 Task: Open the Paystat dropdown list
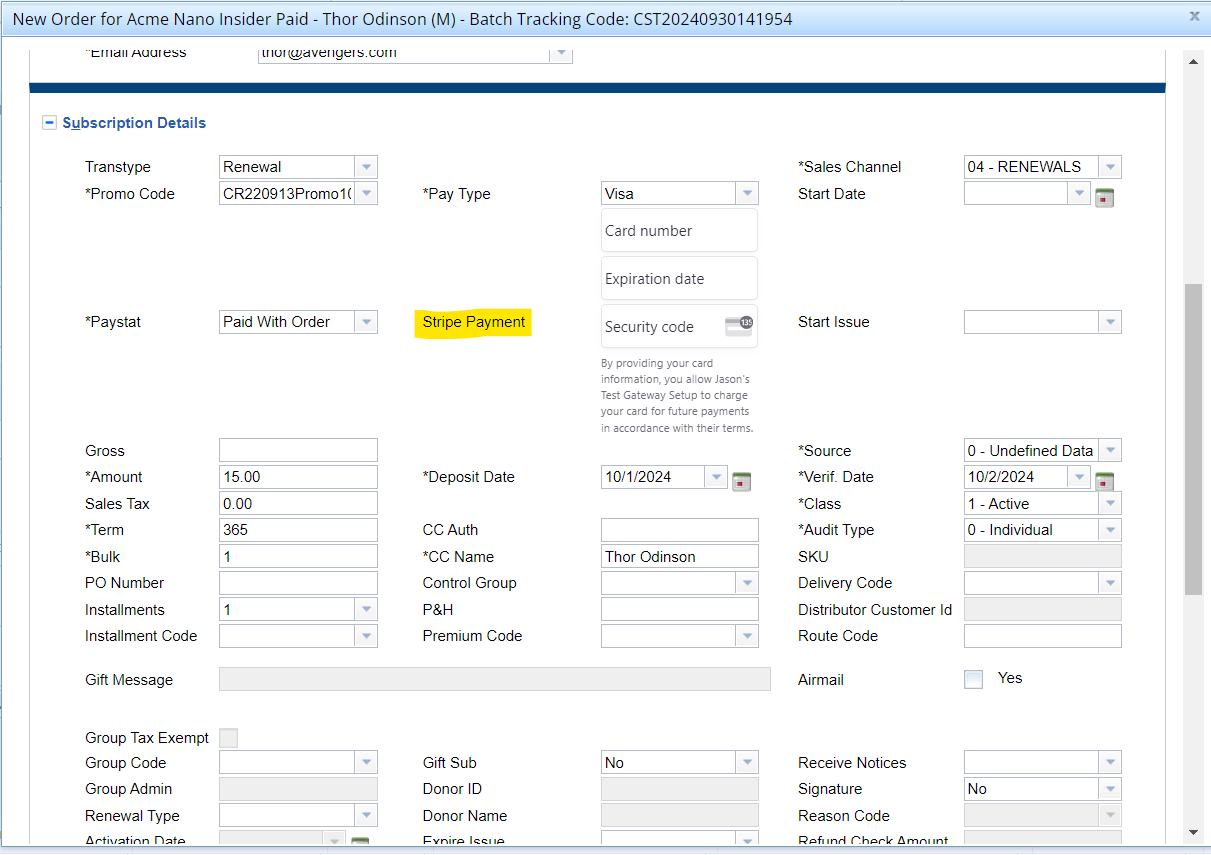coord(366,322)
